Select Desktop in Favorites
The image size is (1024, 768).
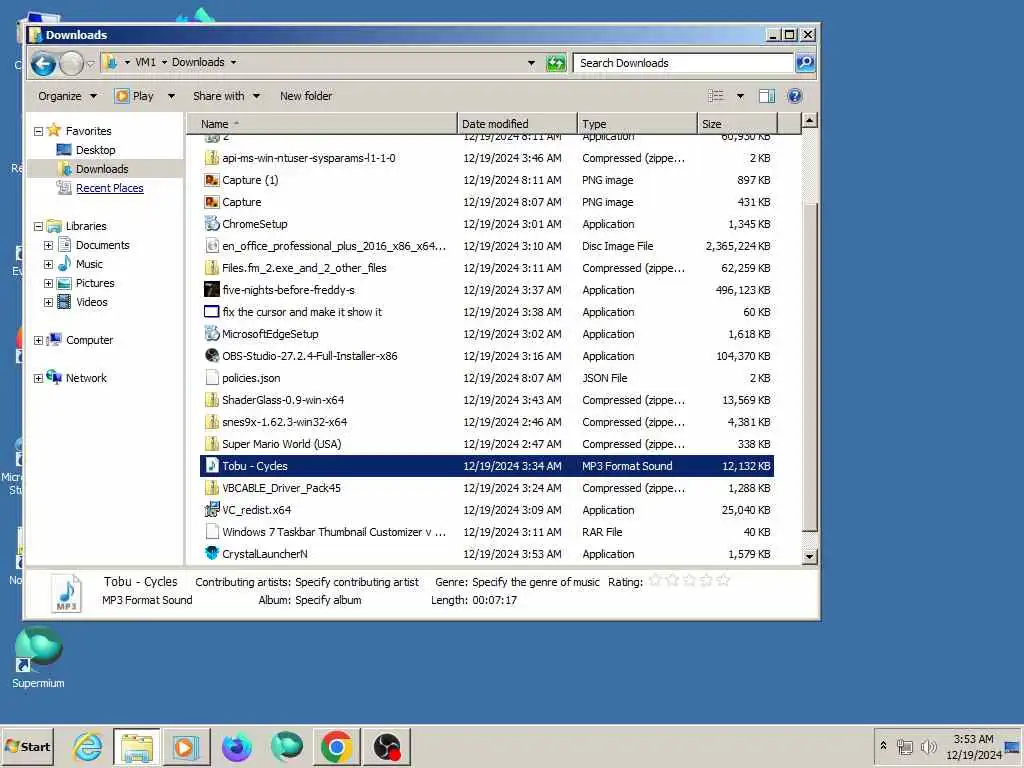click(x=95, y=150)
